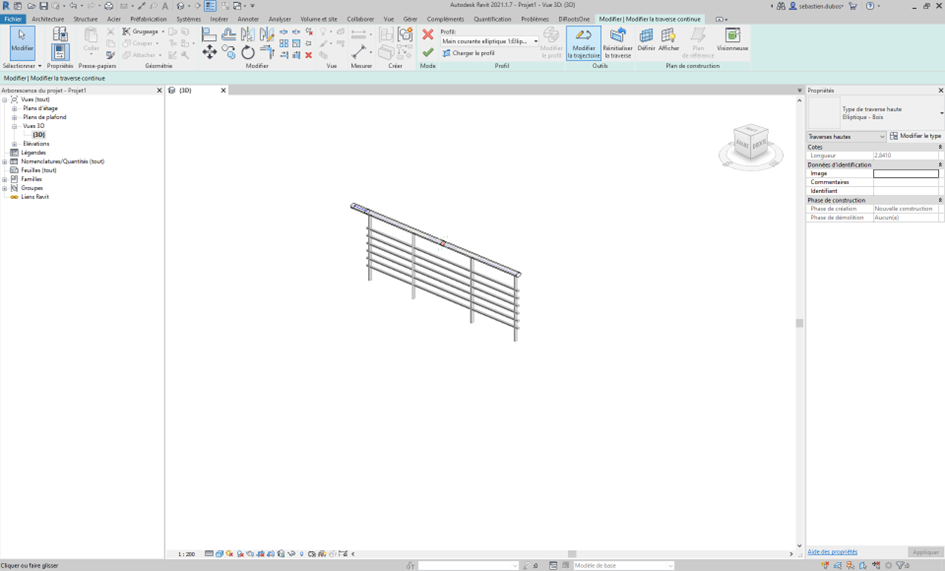Select Liens Revit in project browser

(35, 197)
